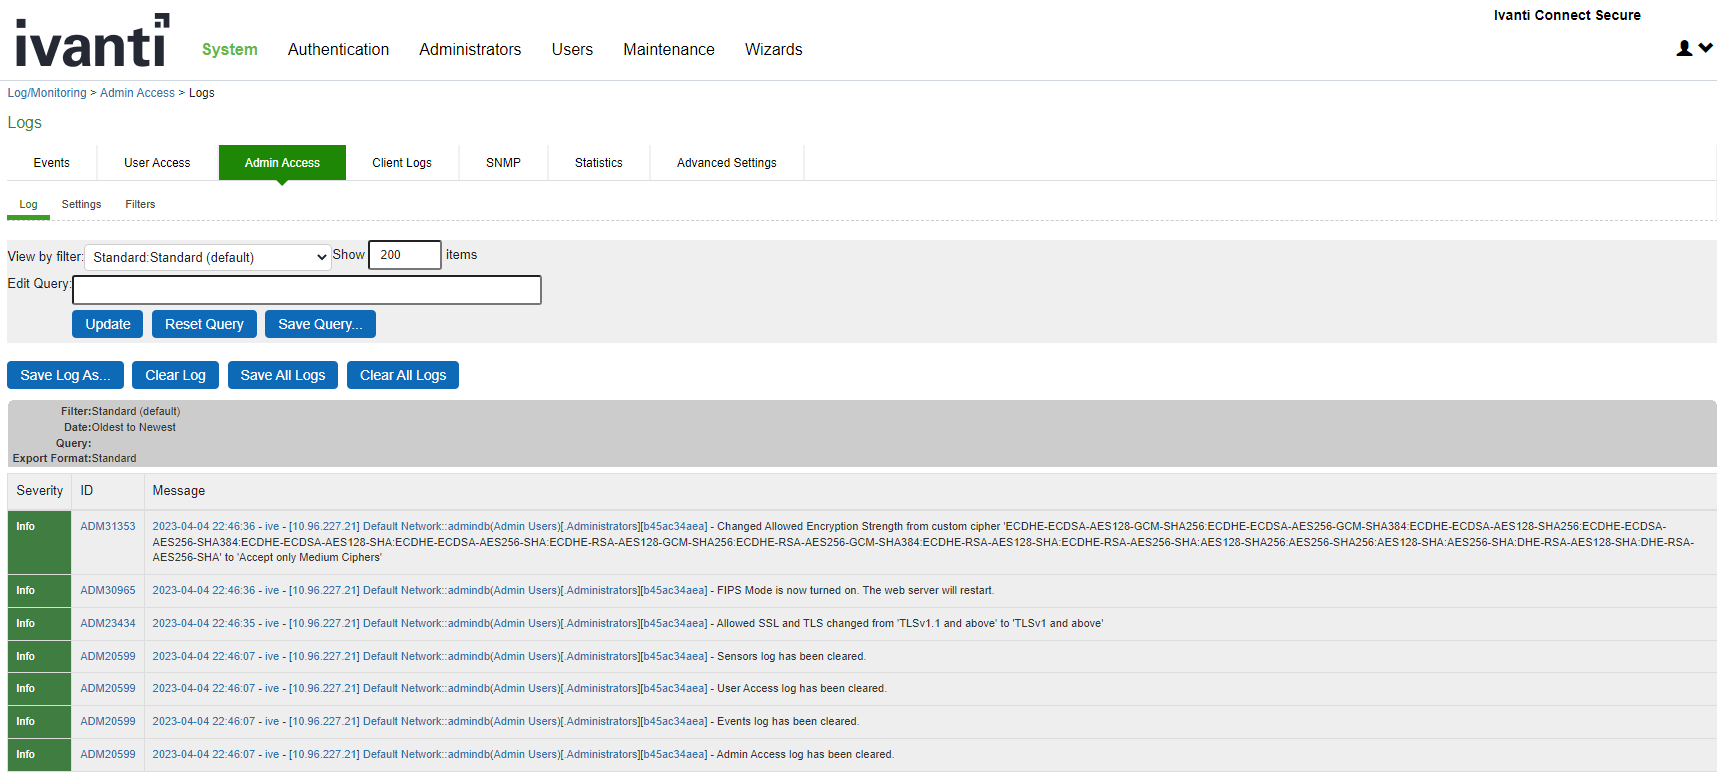Switch to the Events tab
Viewport: 1717px width, 781px height.
pos(51,163)
